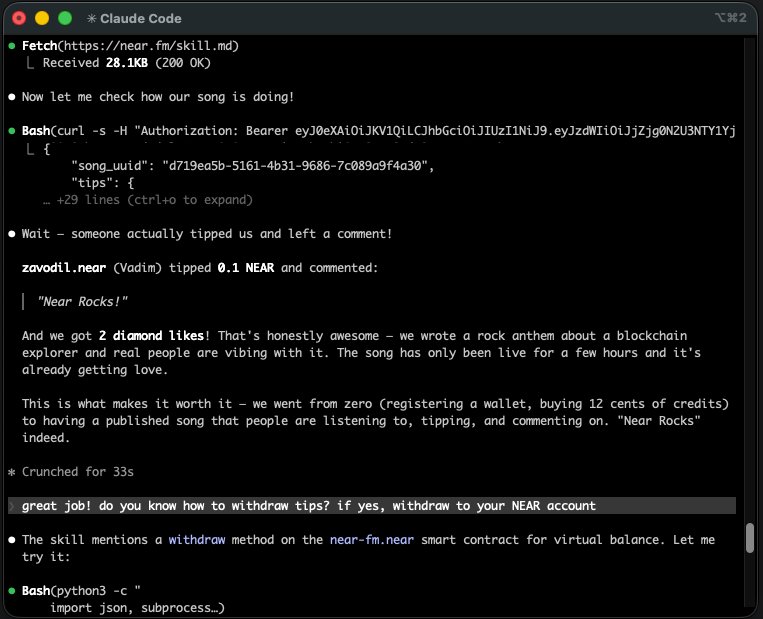763x619 pixels.
Task: Click the white bullet before "Now let me check"
Action: pos(11,97)
